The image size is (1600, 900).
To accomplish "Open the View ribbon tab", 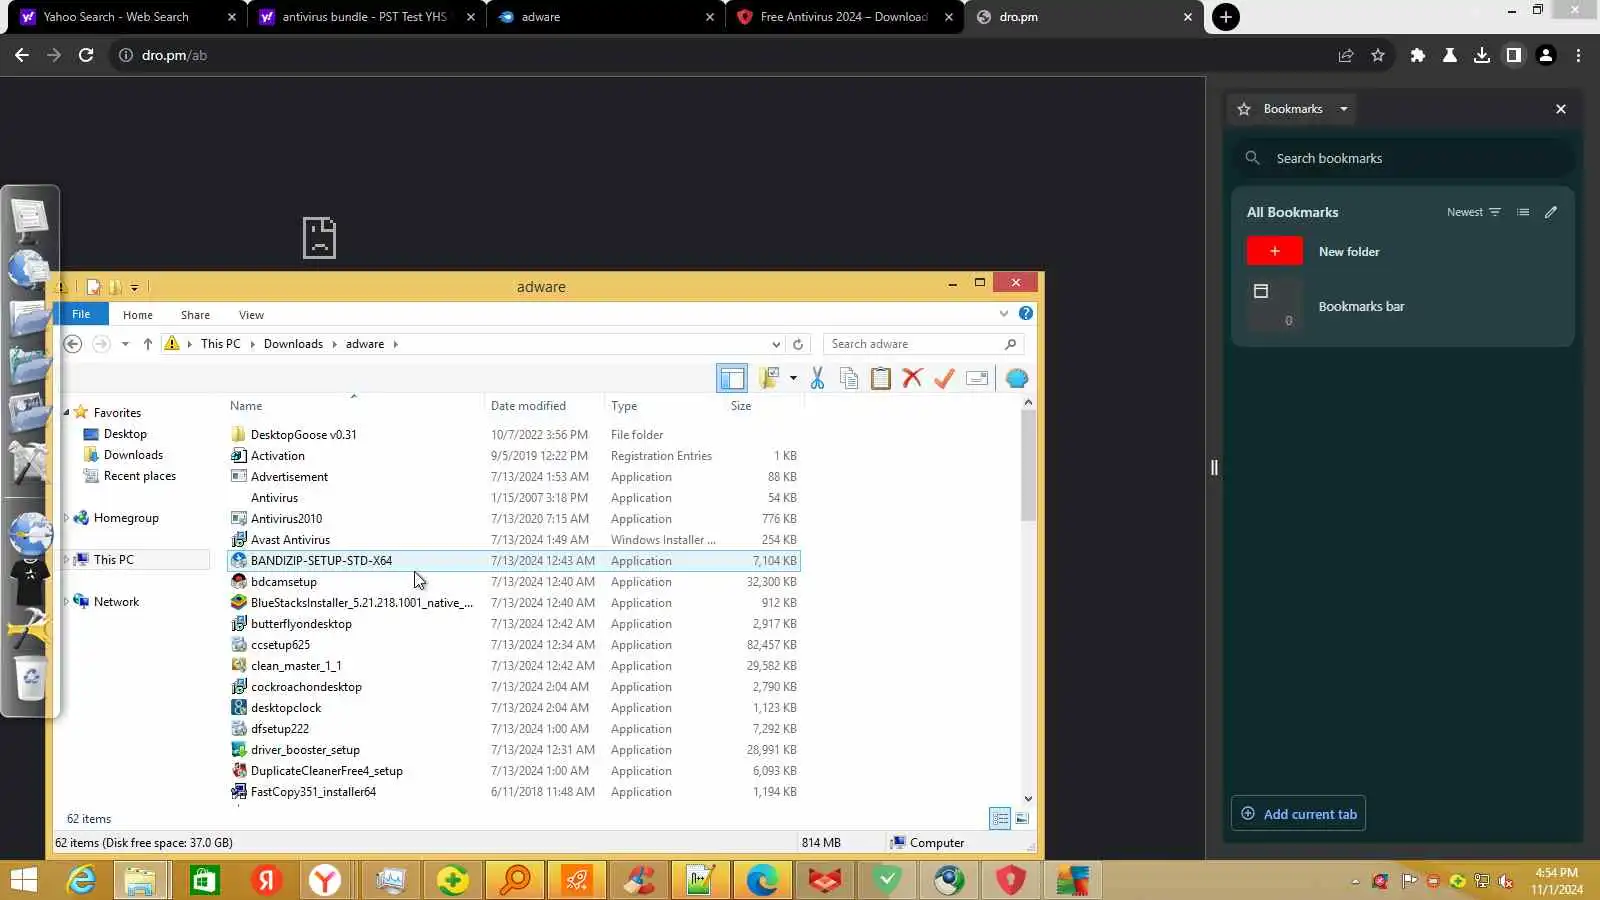I will coord(251,315).
